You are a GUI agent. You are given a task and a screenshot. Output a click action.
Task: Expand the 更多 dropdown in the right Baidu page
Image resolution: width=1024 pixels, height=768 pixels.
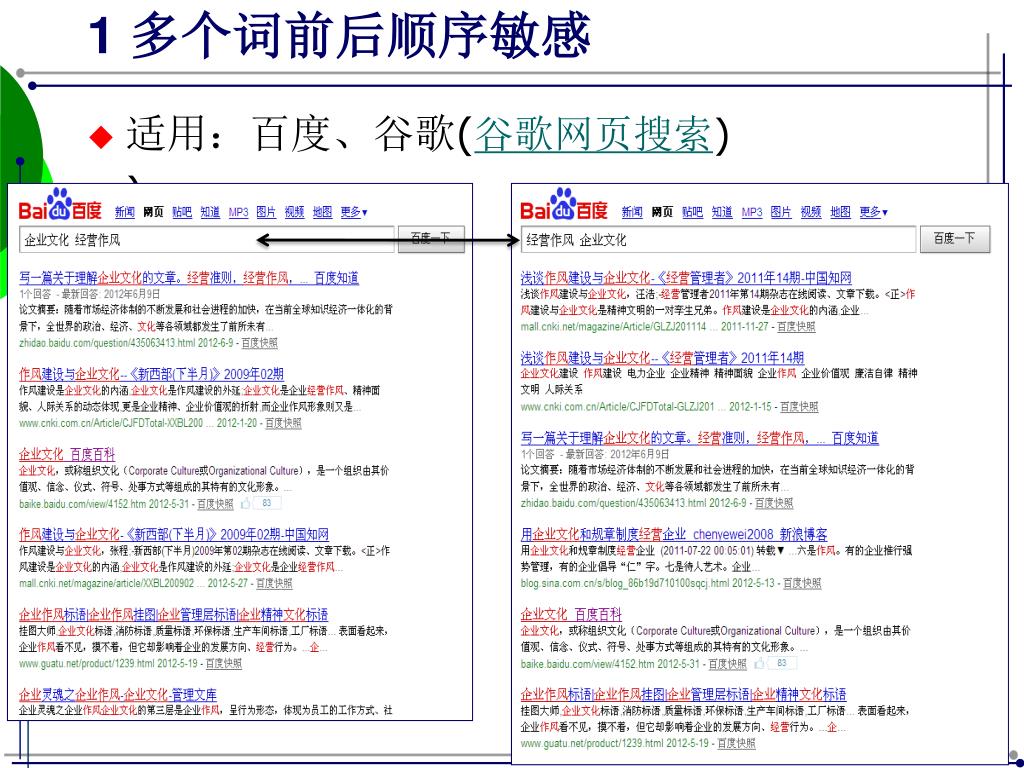[873, 212]
